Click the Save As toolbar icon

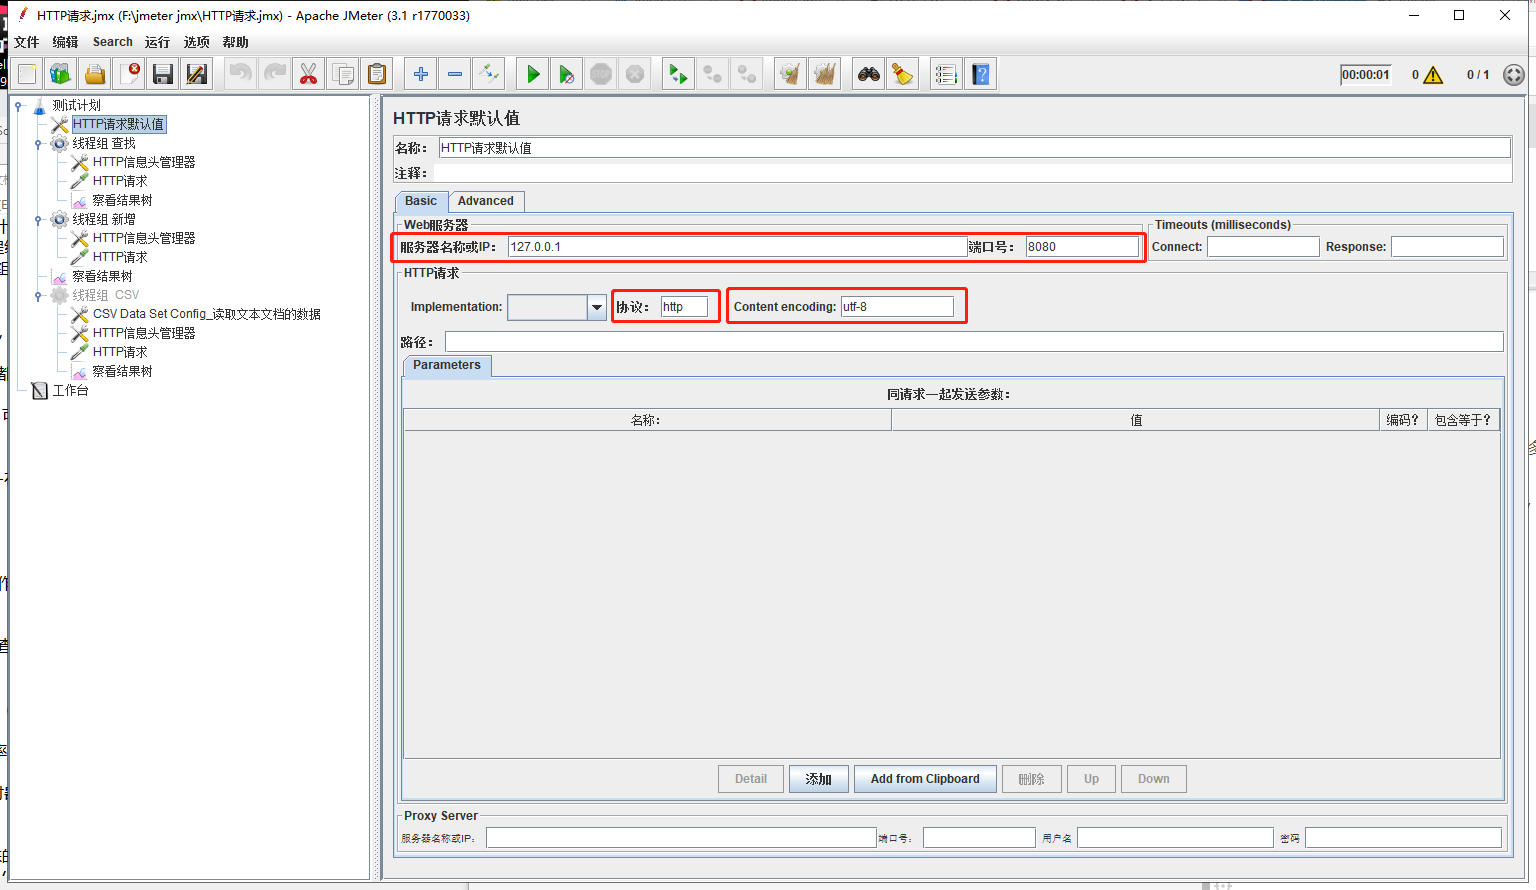[197, 74]
